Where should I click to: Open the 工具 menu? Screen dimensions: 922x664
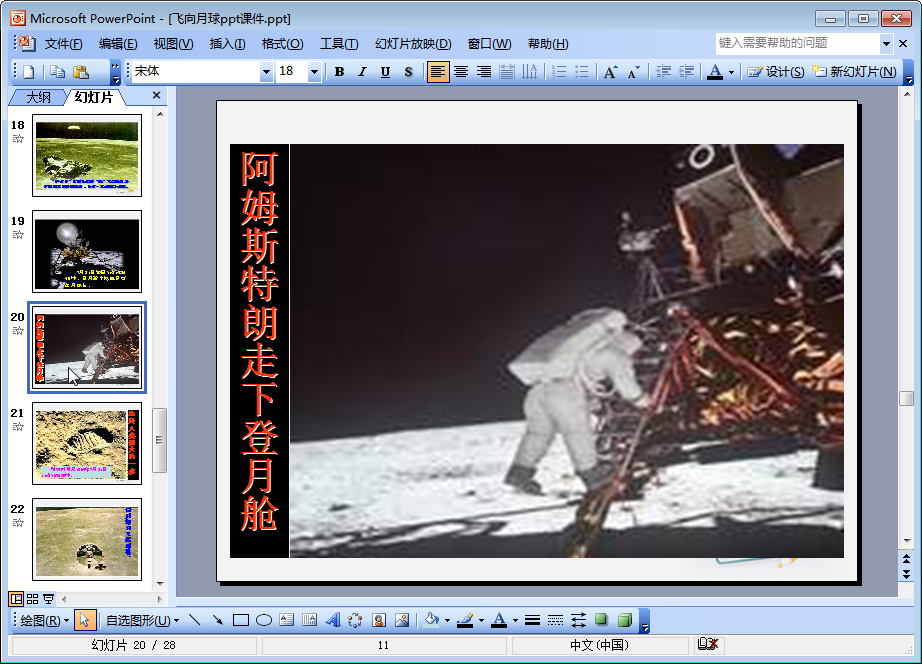tap(339, 44)
